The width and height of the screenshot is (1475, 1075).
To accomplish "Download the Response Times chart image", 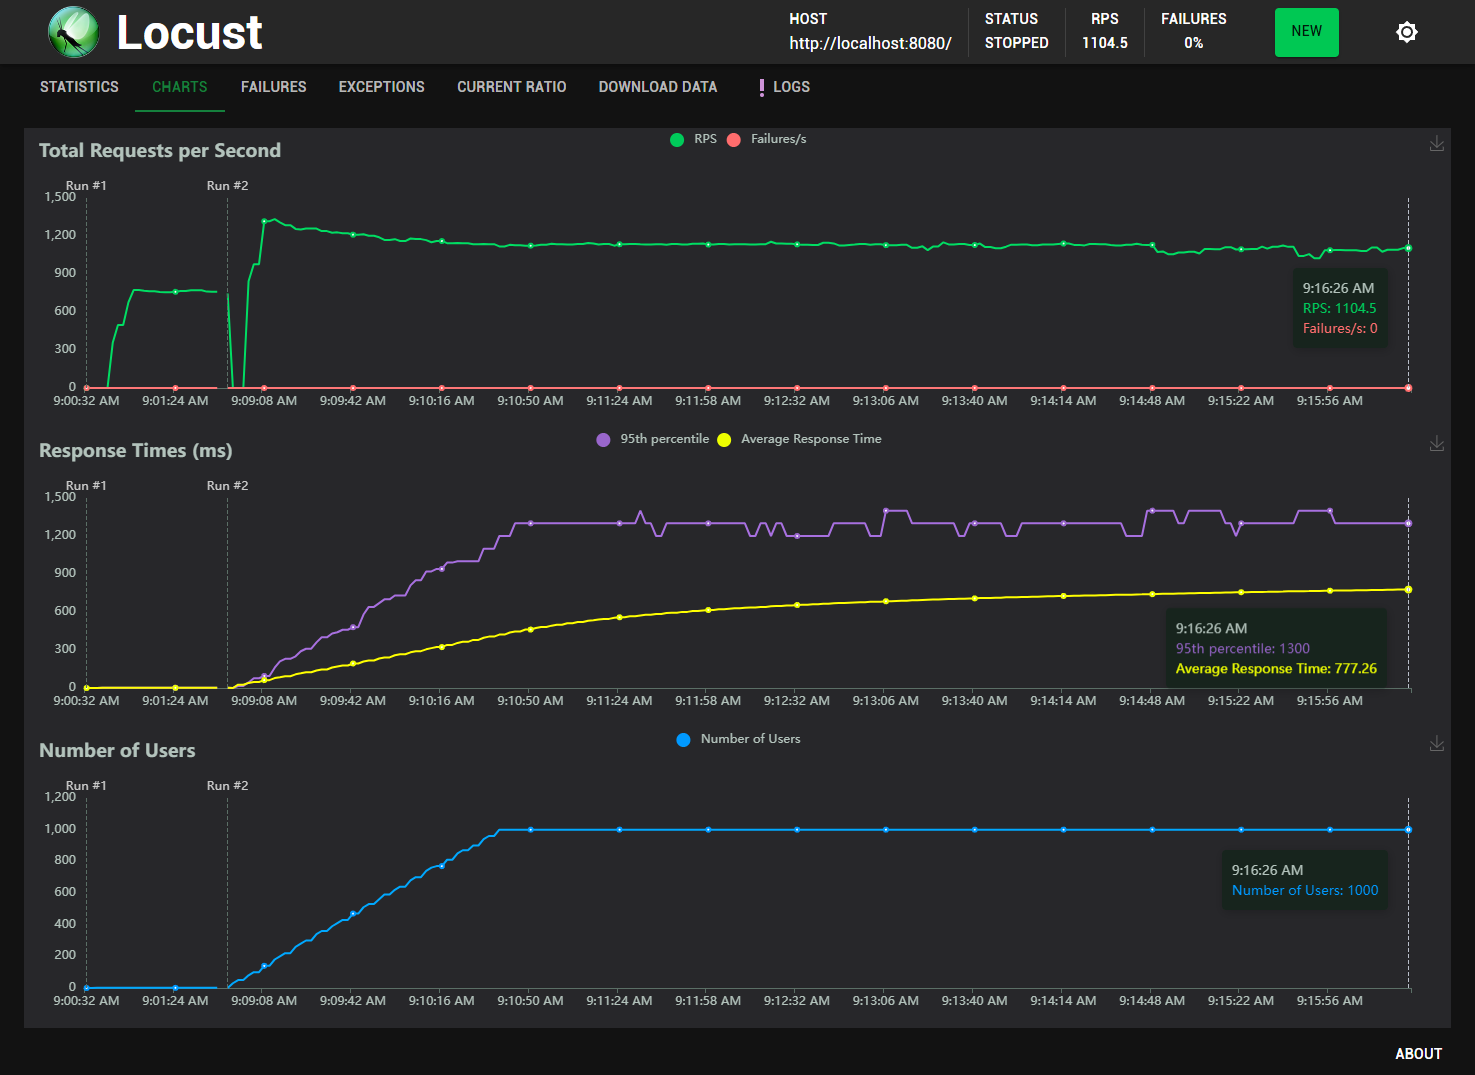I will click(1436, 443).
